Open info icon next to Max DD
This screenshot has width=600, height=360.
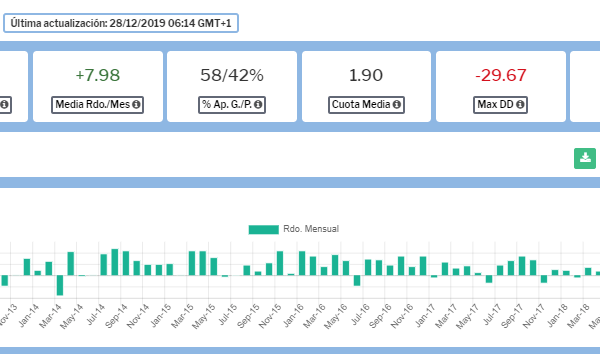520,104
